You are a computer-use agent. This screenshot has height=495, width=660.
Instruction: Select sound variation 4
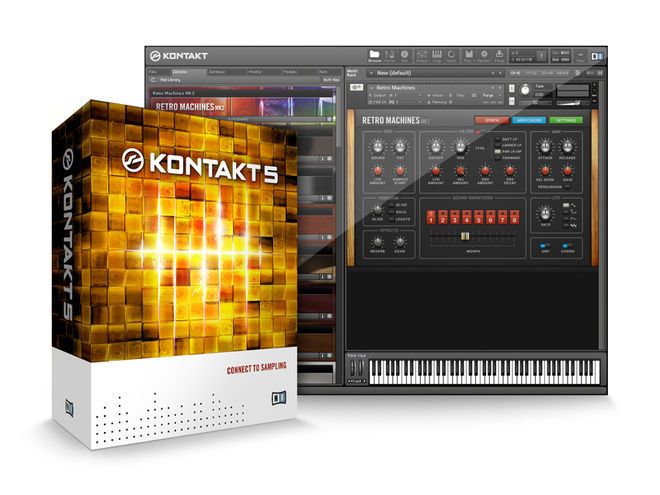[467, 217]
